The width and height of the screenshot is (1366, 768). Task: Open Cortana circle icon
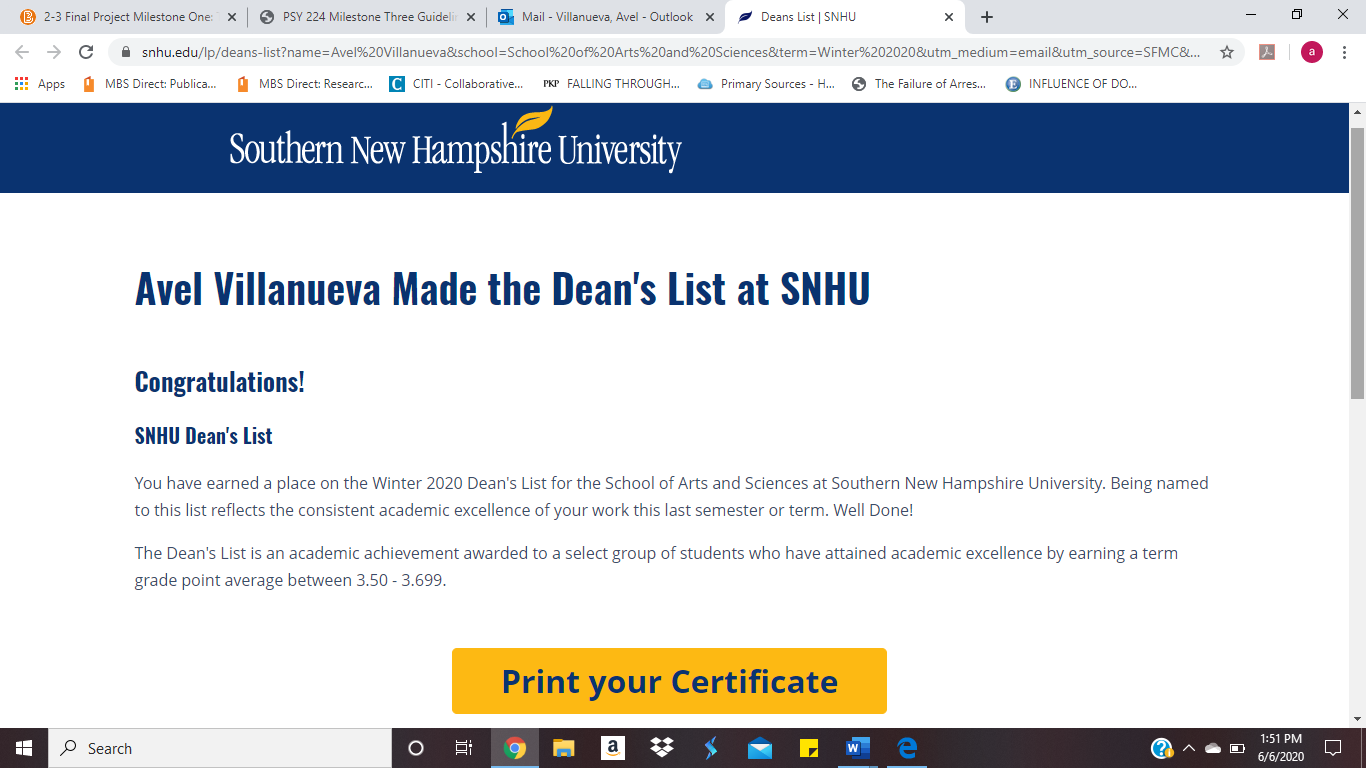[x=416, y=748]
